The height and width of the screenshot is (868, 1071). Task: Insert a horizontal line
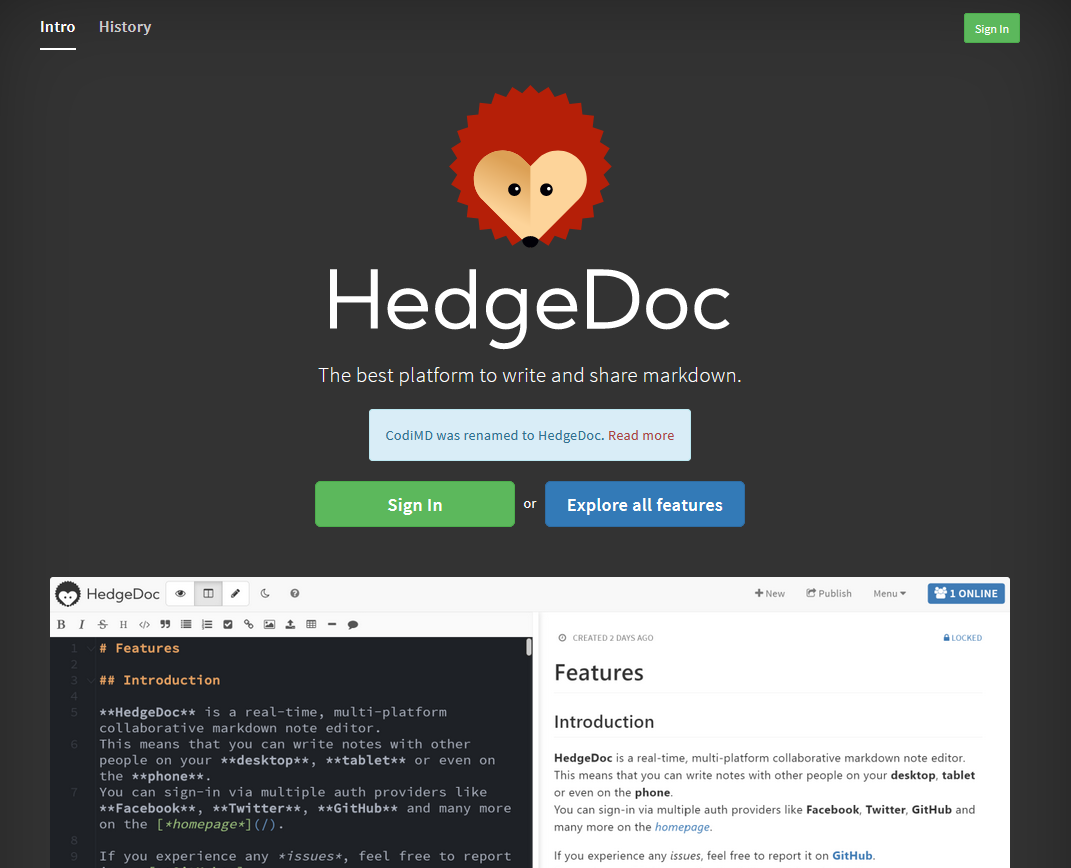[x=332, y=624]
